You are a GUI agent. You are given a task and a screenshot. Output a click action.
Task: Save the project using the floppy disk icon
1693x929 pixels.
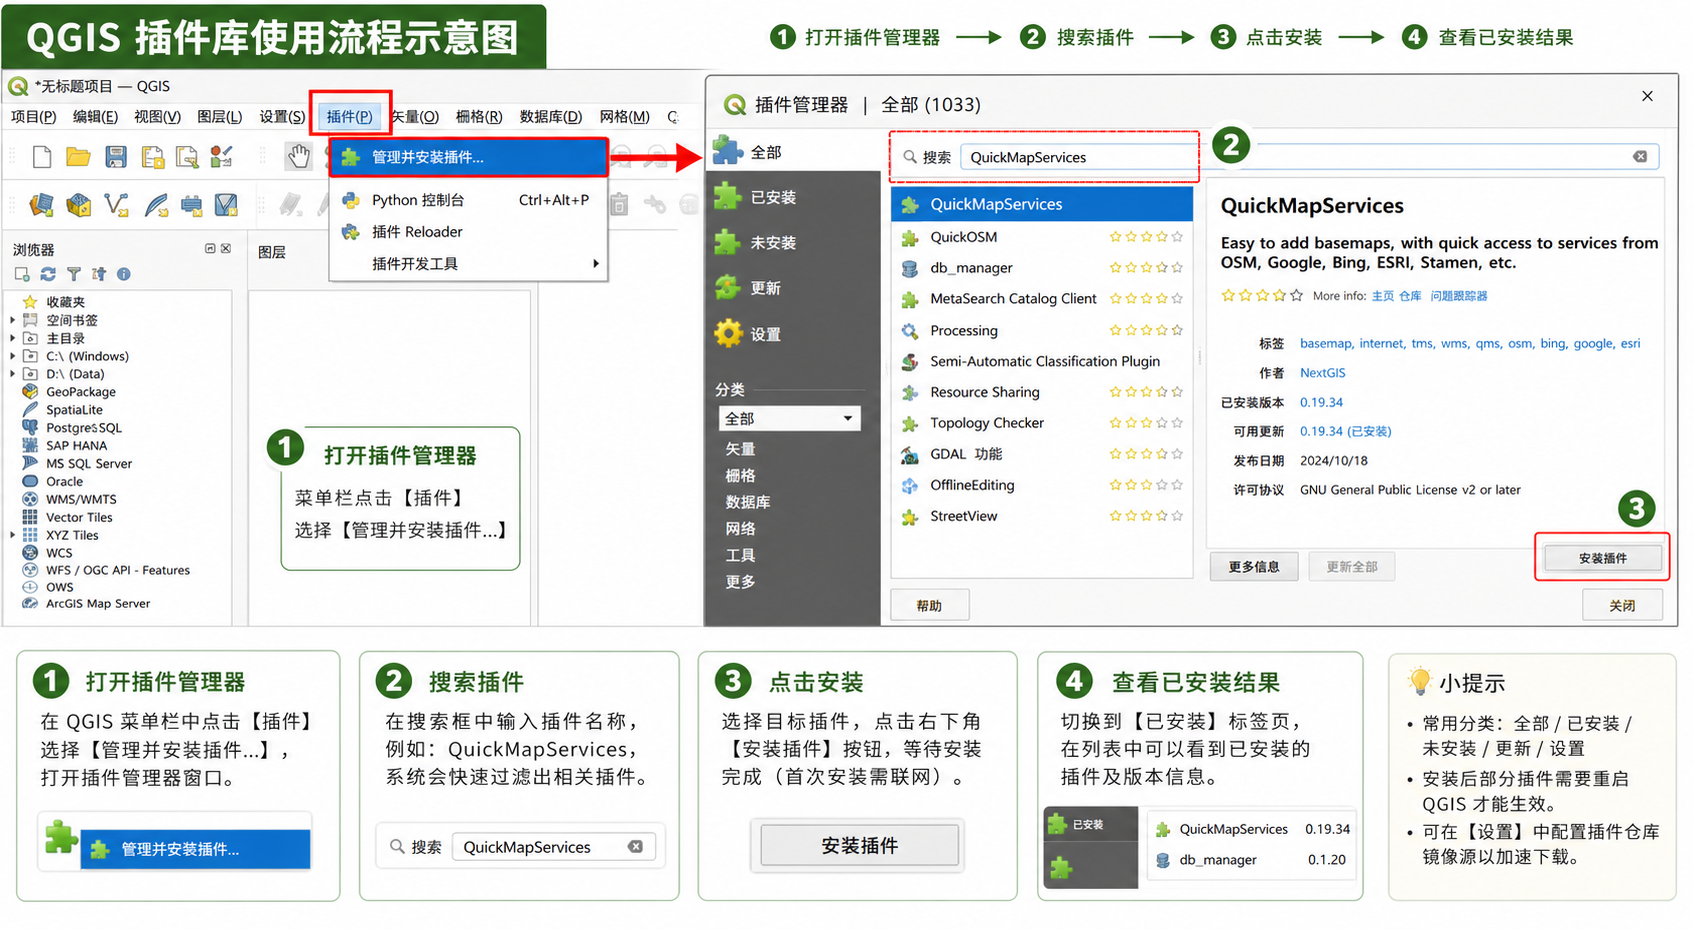click(116, 156)
